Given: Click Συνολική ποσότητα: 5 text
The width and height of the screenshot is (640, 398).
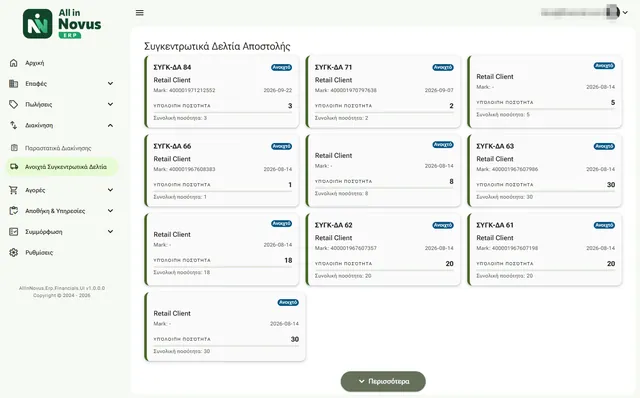Looking at the screenshot, I should (503, 115).
